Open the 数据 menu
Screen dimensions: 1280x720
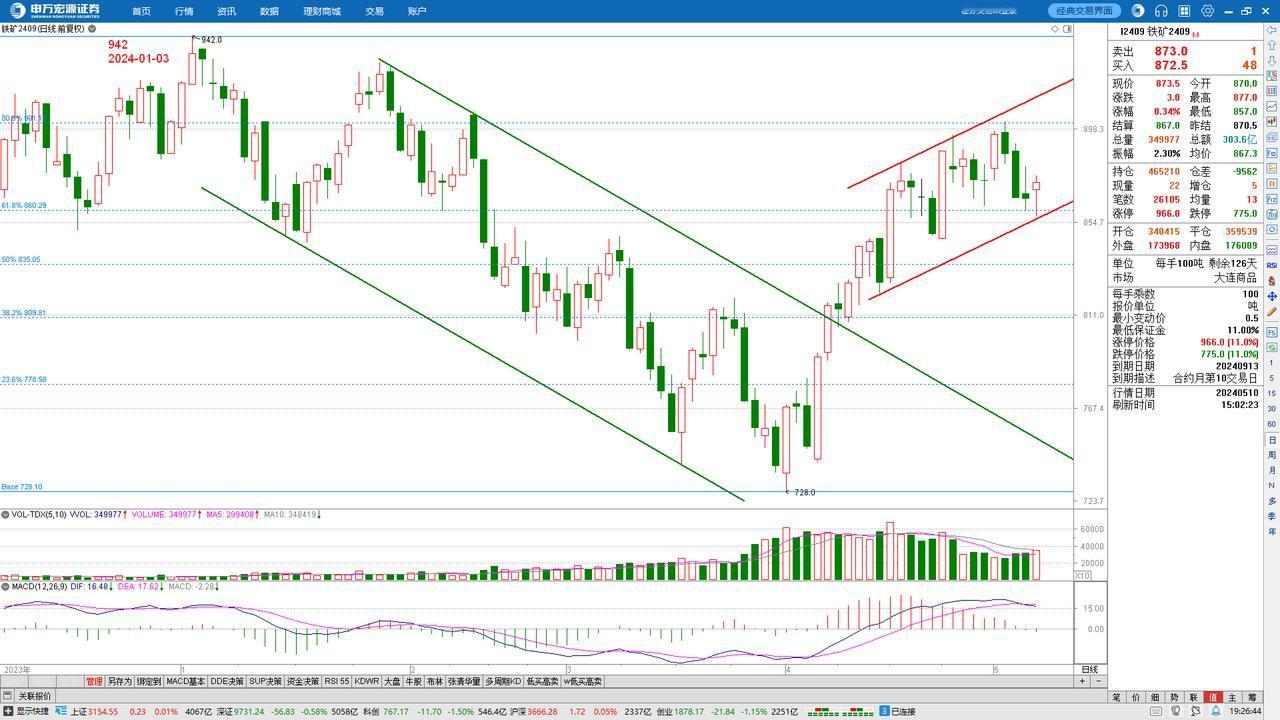point(269,11)
